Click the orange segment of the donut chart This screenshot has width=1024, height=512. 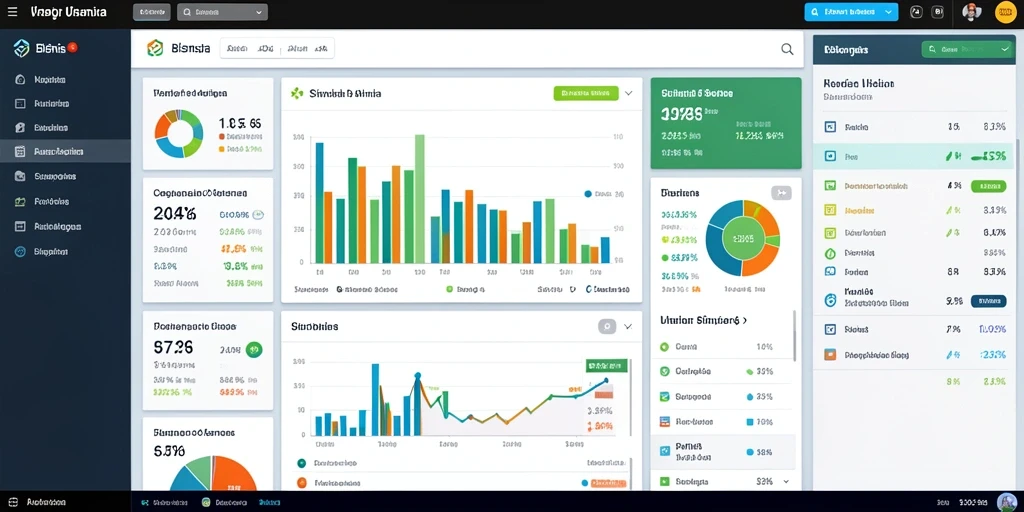(161, 127)
